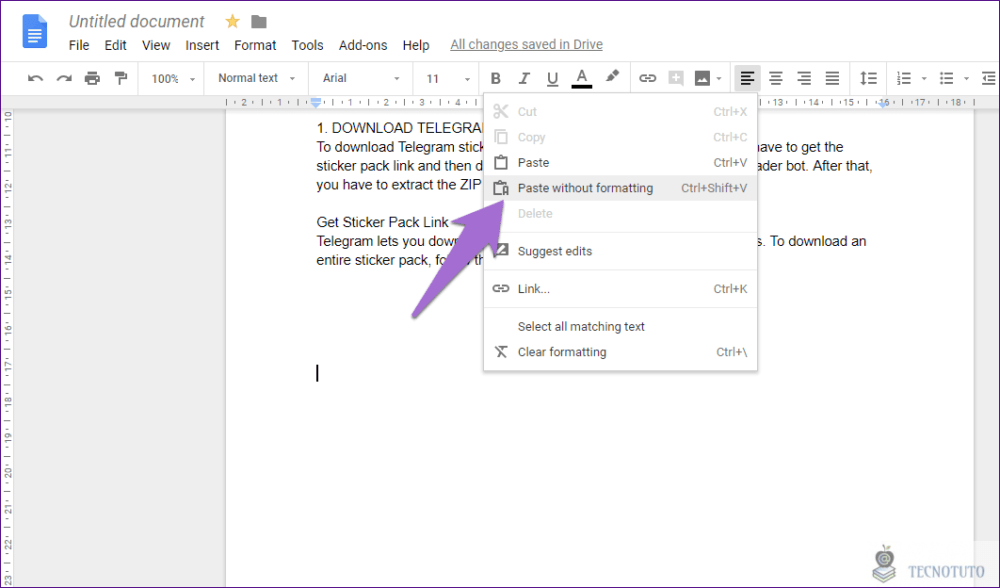Click the Add comment toolbar icon

(675, 78)
